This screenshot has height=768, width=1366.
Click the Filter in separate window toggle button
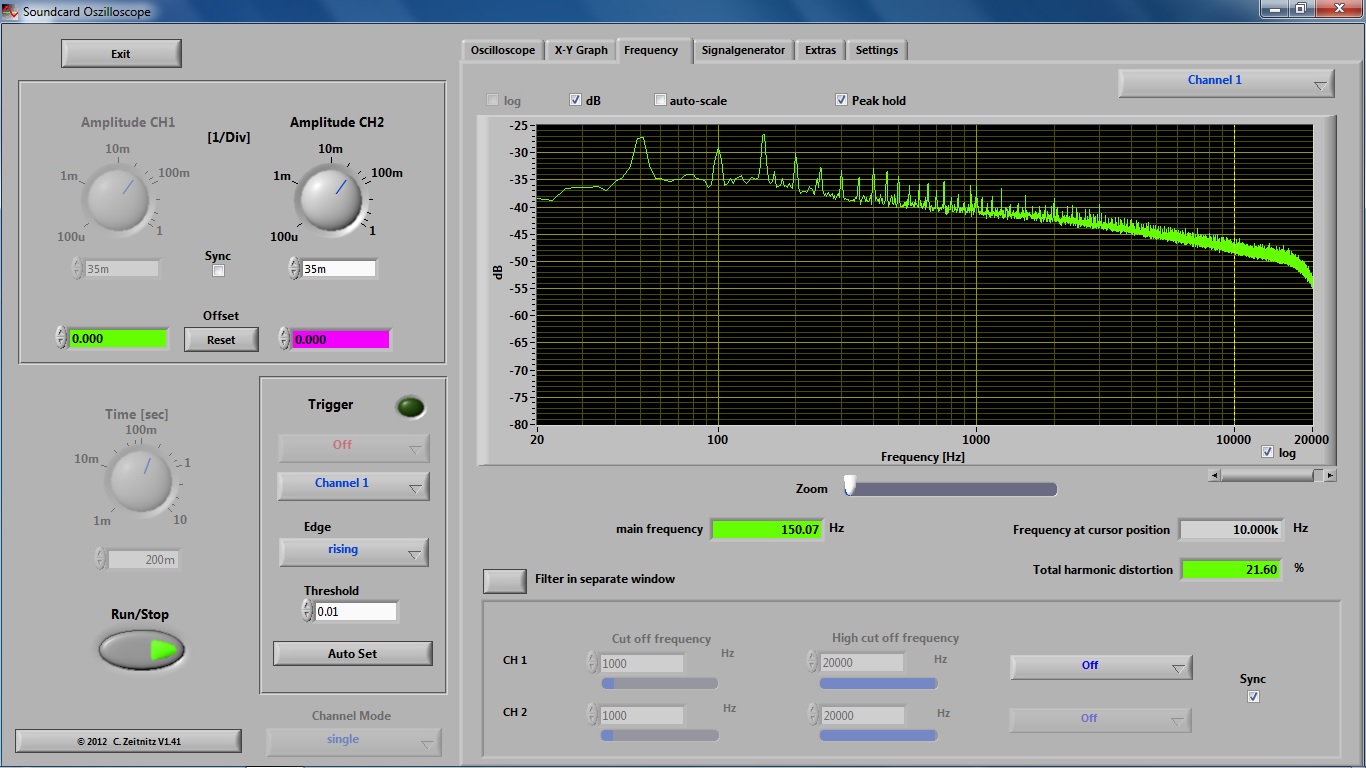(x=505, y=580)
